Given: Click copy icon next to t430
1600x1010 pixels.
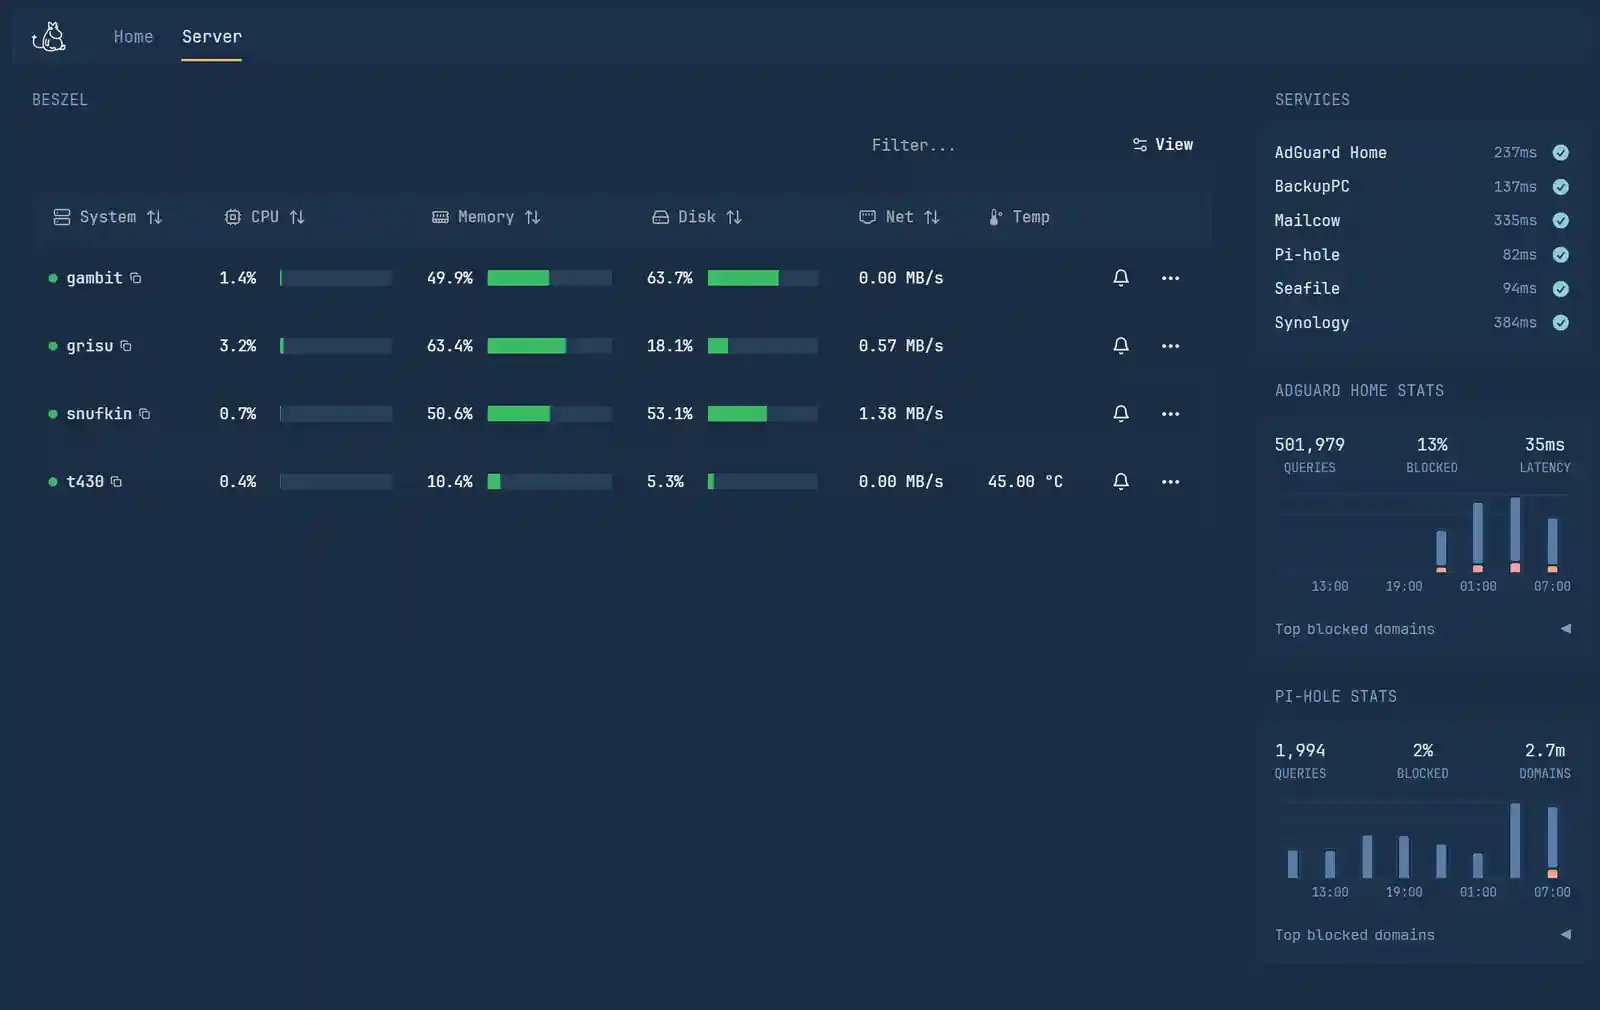Looking at the screenshot, I should coord(116,482).
